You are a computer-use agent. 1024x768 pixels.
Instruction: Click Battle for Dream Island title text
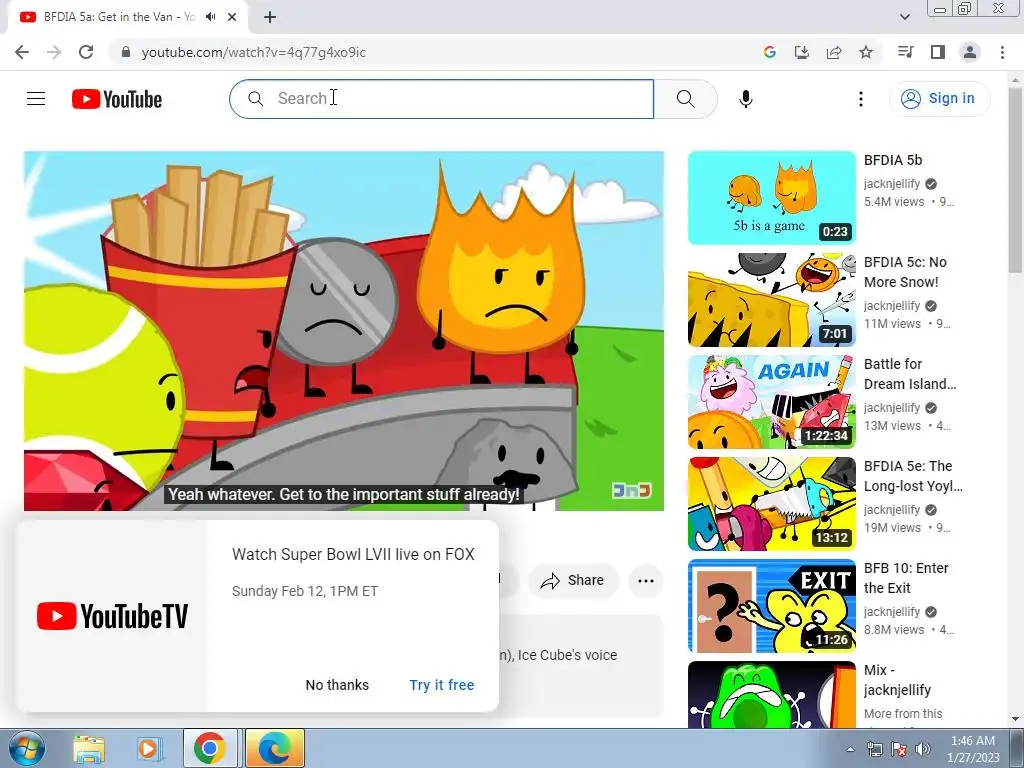pyautogui.click(x=910, y=374)
